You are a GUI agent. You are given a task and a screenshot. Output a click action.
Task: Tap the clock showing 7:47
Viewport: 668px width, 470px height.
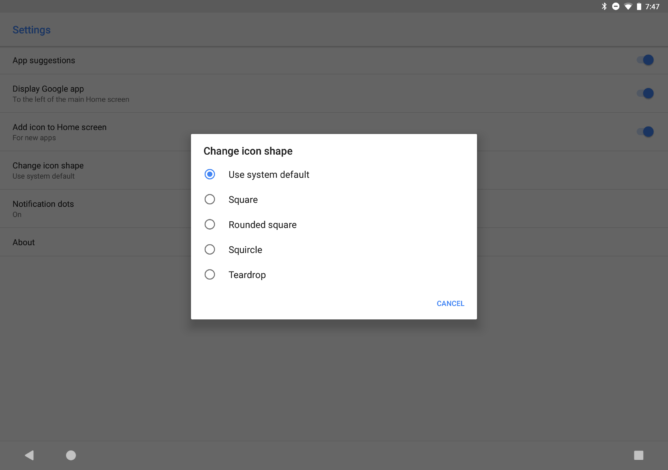652,6
